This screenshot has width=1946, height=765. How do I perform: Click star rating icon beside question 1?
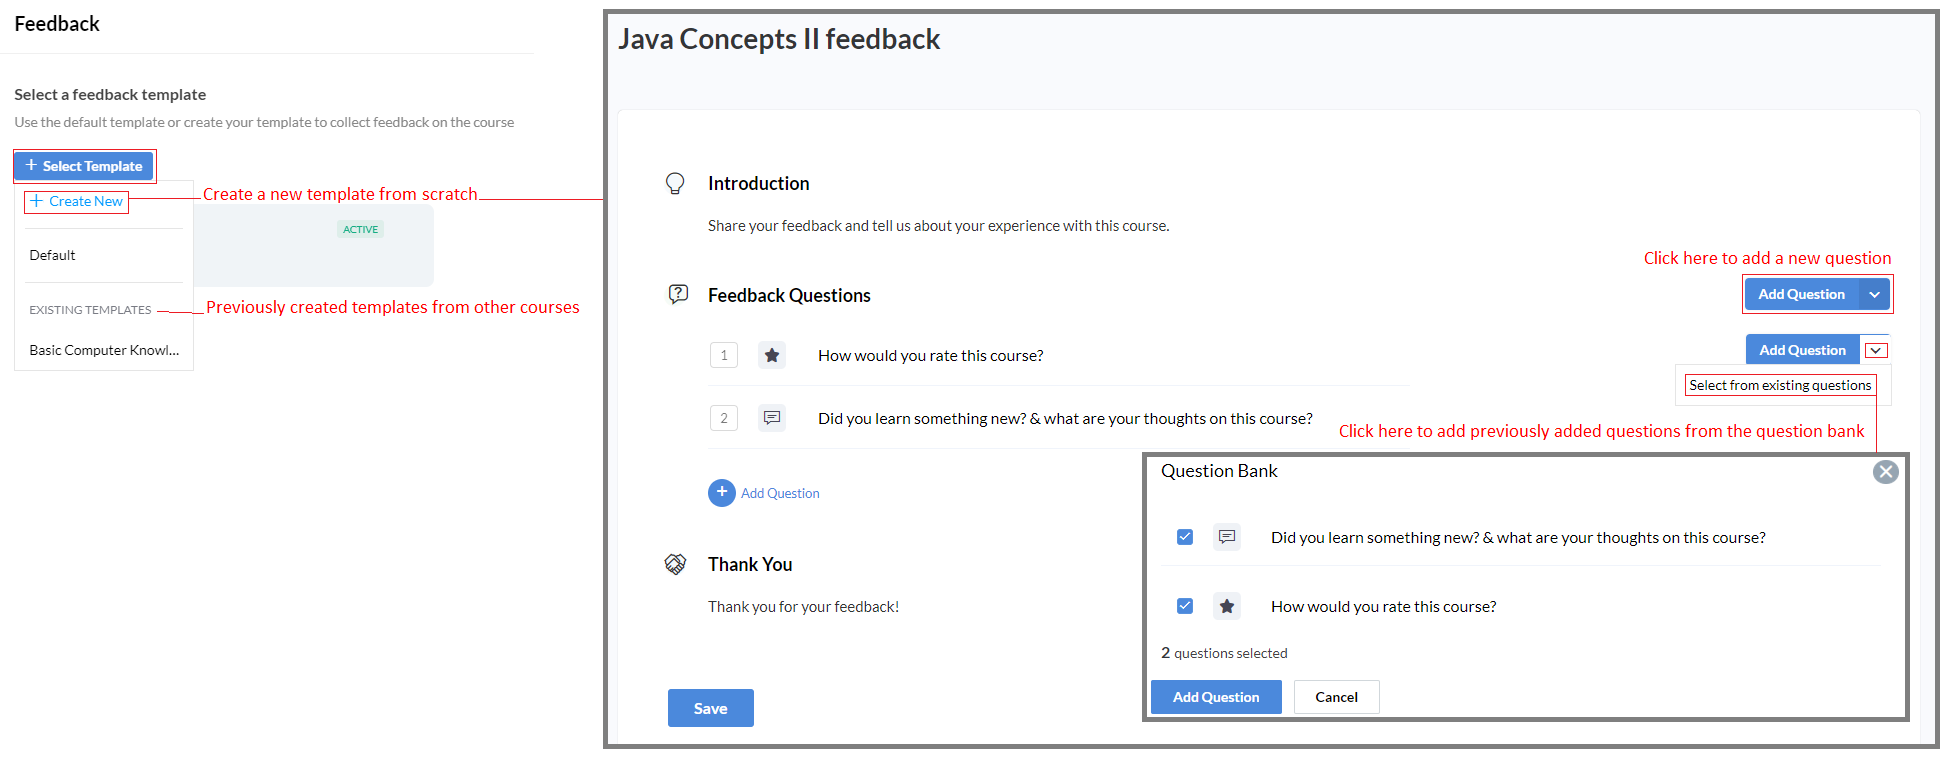[772, 355]
